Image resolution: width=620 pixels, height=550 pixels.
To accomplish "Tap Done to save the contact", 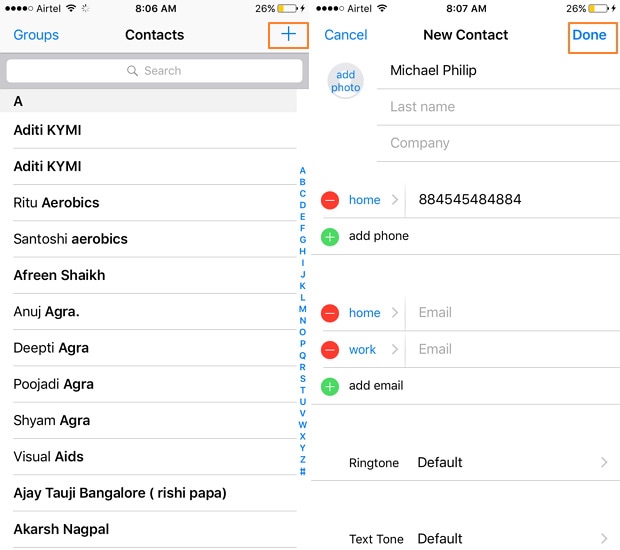I will tap(589, 35).
